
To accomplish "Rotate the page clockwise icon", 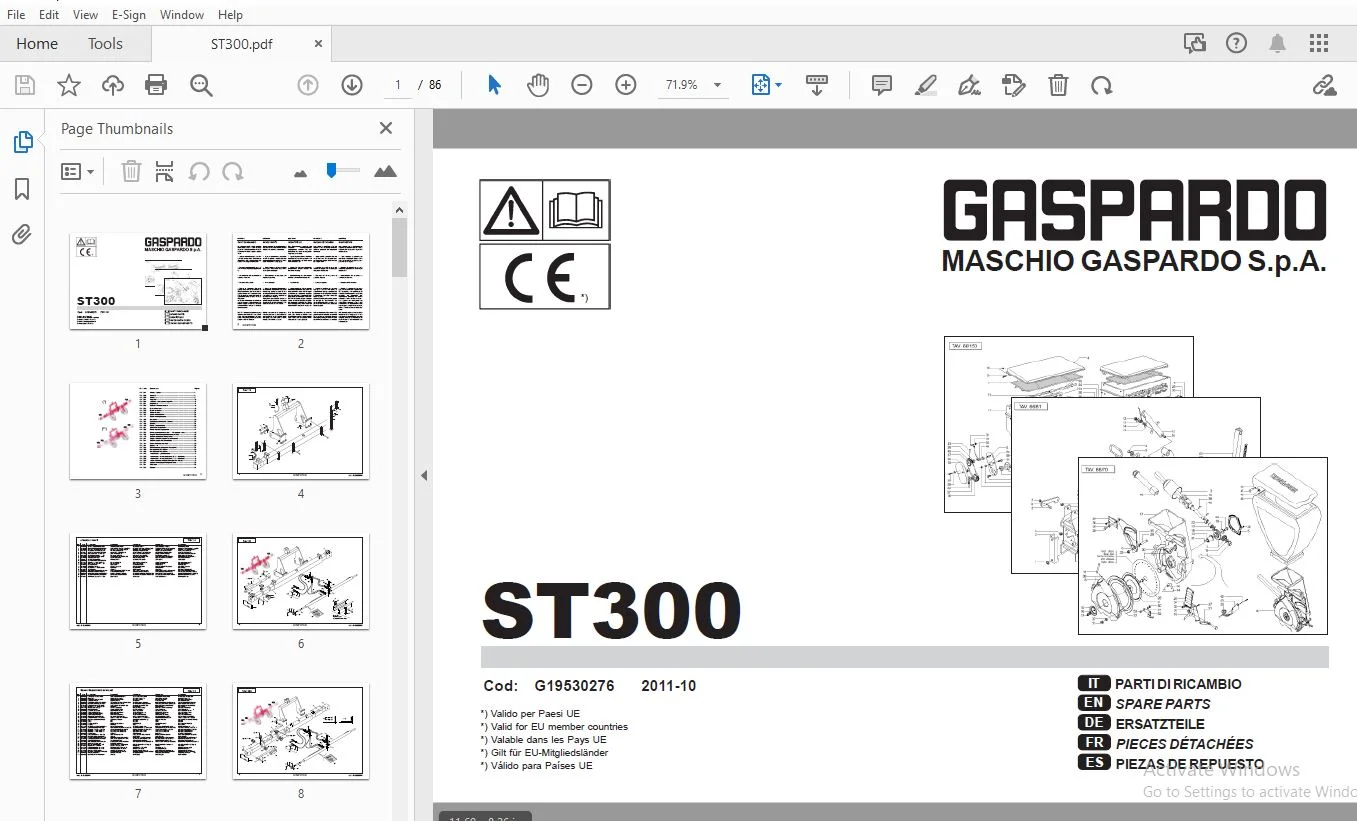I will pyautogui.click(x=1102, y=86).
